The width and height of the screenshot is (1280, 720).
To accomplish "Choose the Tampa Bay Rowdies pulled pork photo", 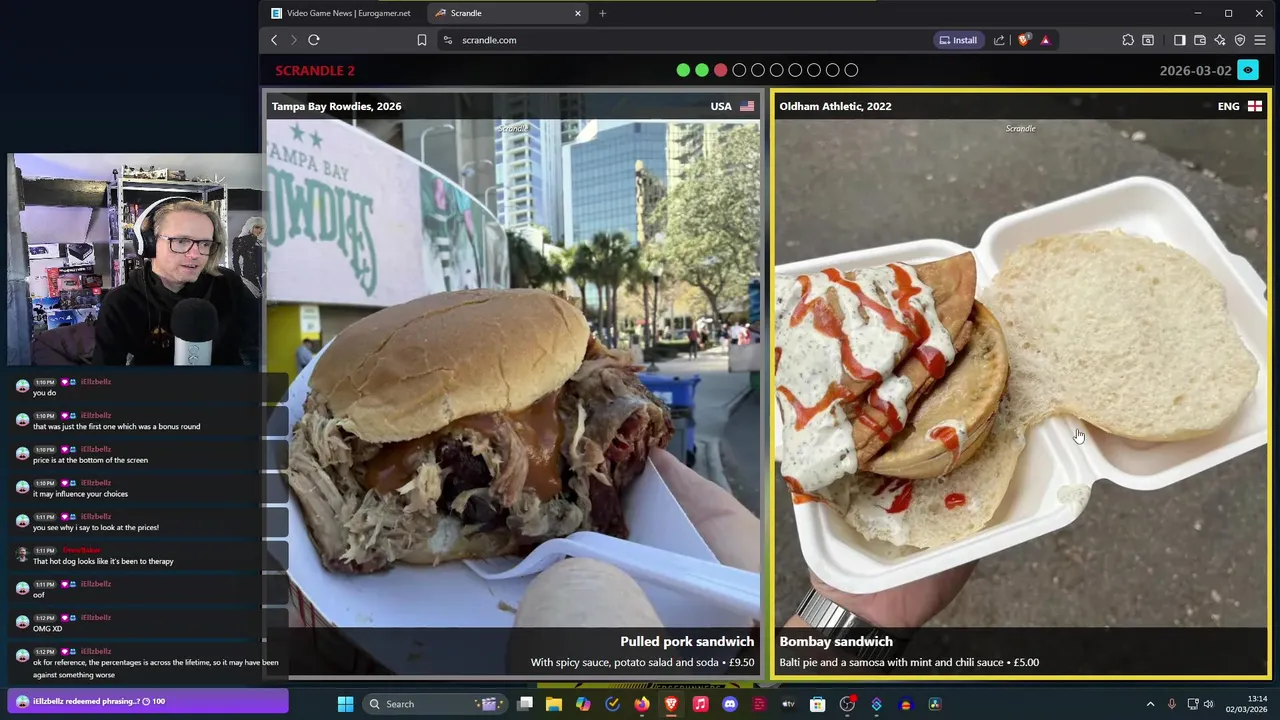I will [512, 372].
